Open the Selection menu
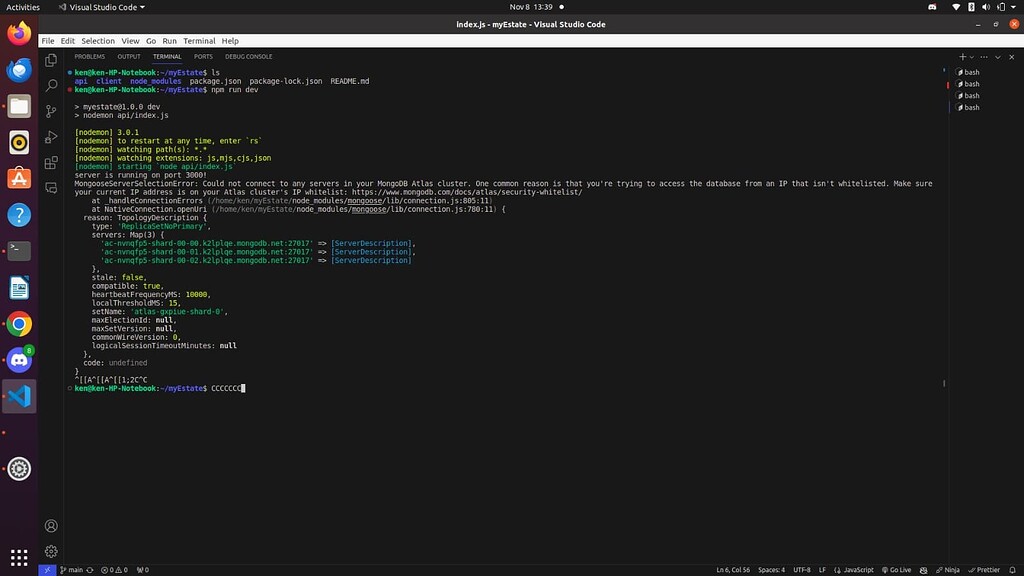The image size is (1024, 576). point(98,40)
